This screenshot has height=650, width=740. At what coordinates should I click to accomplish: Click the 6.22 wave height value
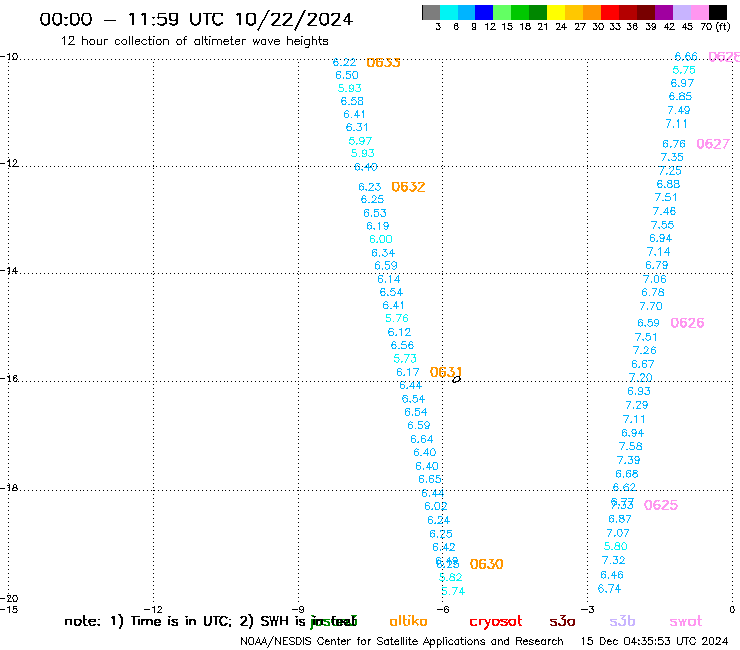coord(344,63)
